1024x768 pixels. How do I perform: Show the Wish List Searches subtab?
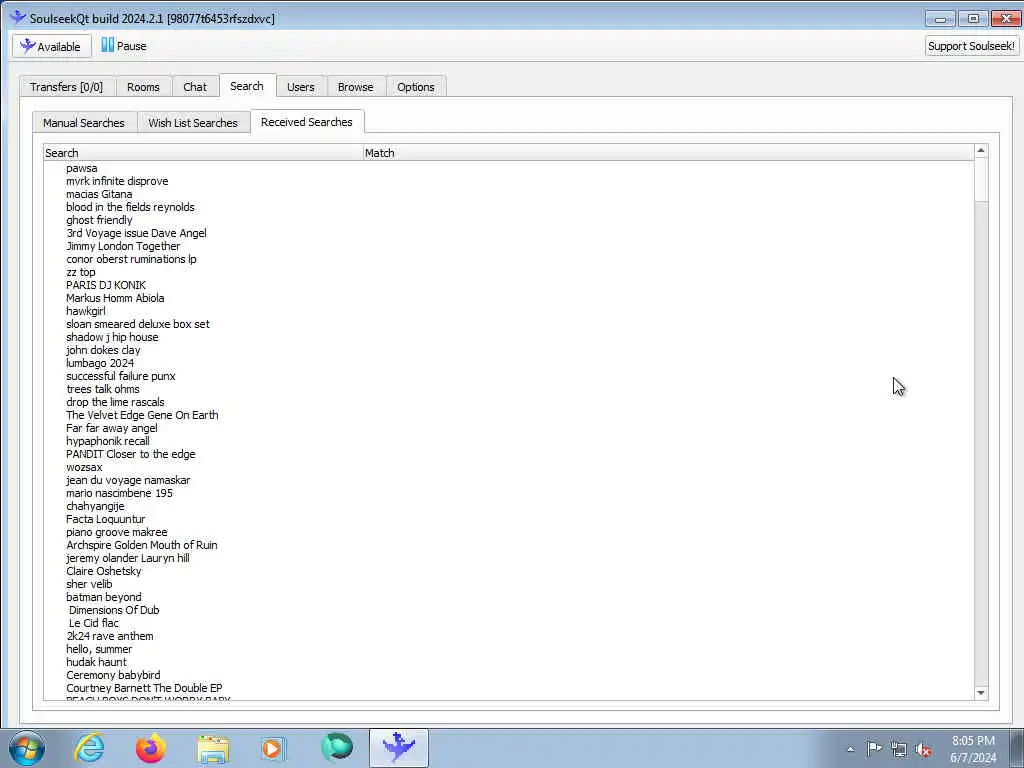click(193, 123)
